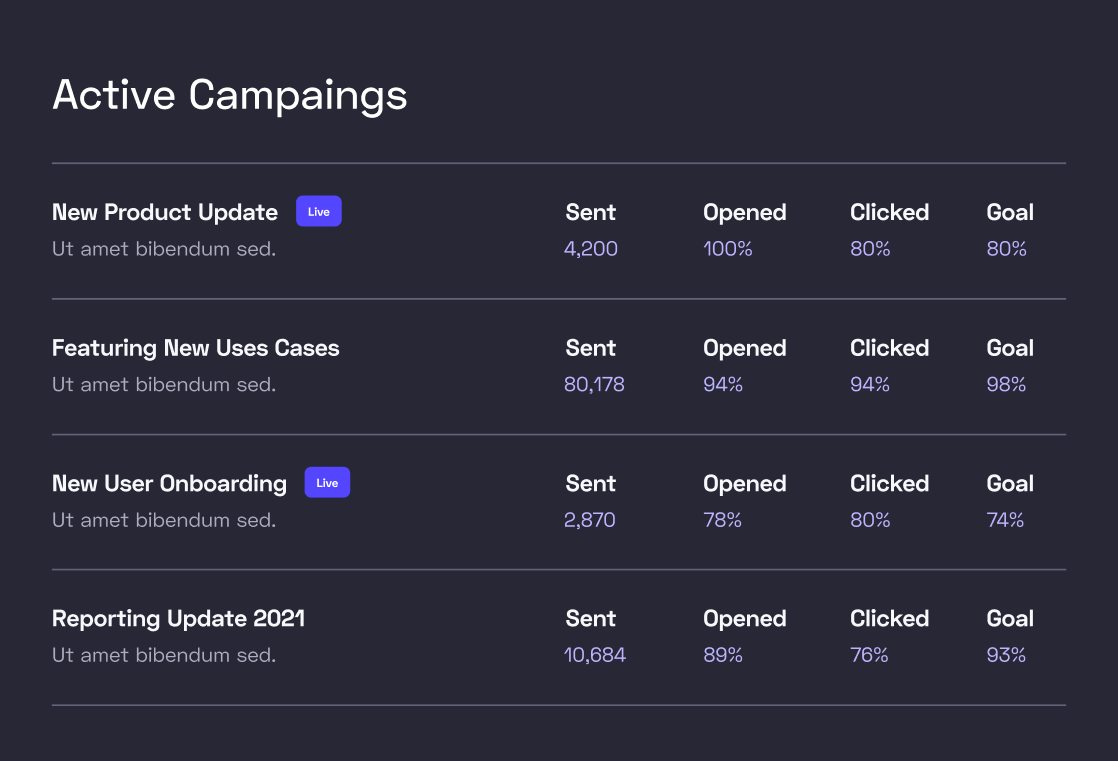Click the Sent value 80,178 for Featuring New Uses Cases

pos(594,384)
